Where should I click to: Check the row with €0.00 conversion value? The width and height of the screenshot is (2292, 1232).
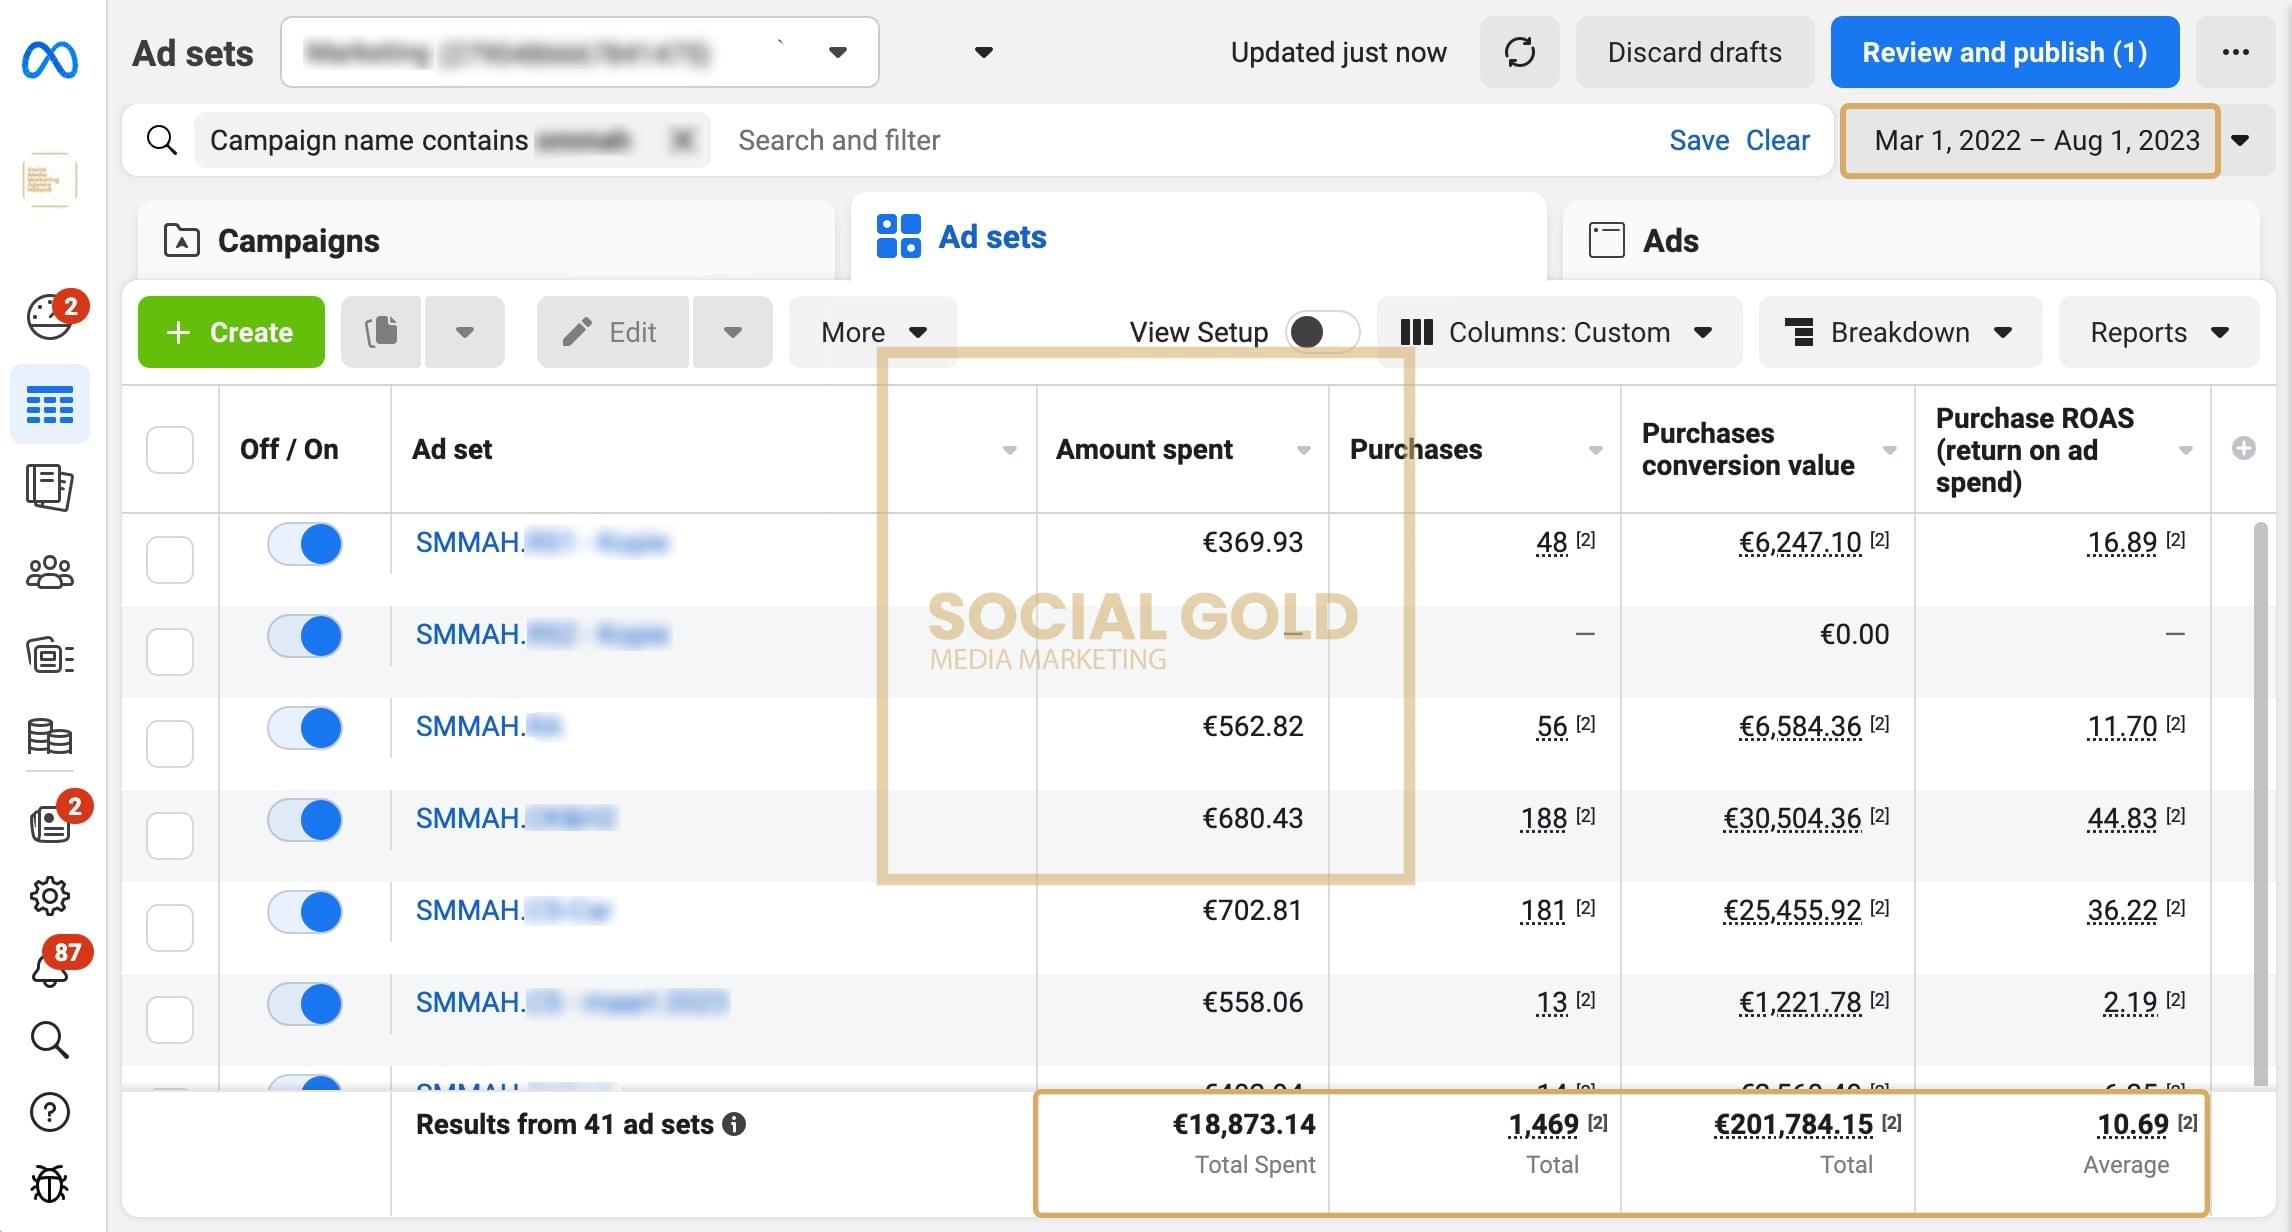(170, 652)
